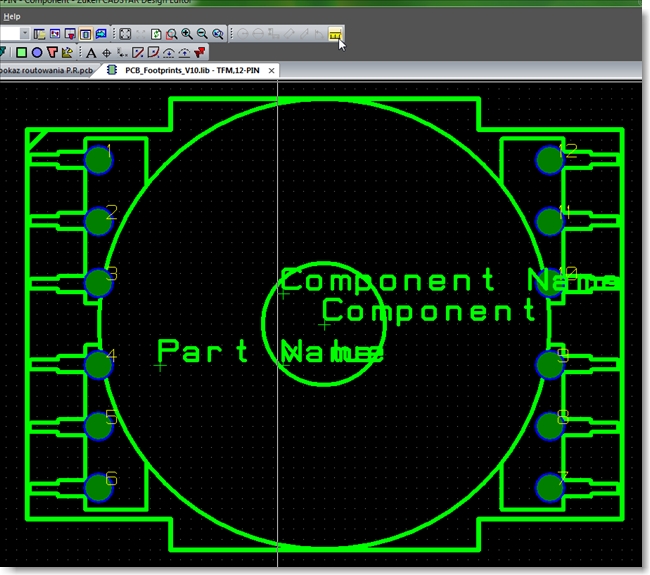Select pad number 2
The width and height of the screenshot is (650, 575).
point(98,222)
